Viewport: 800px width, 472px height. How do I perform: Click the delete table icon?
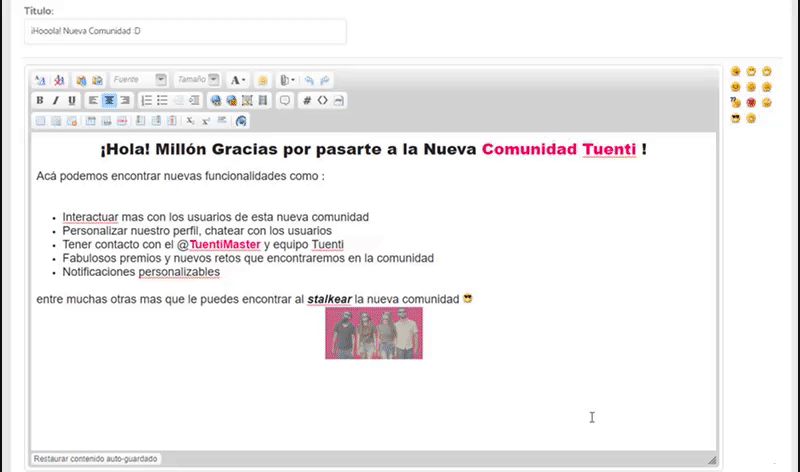72,121
